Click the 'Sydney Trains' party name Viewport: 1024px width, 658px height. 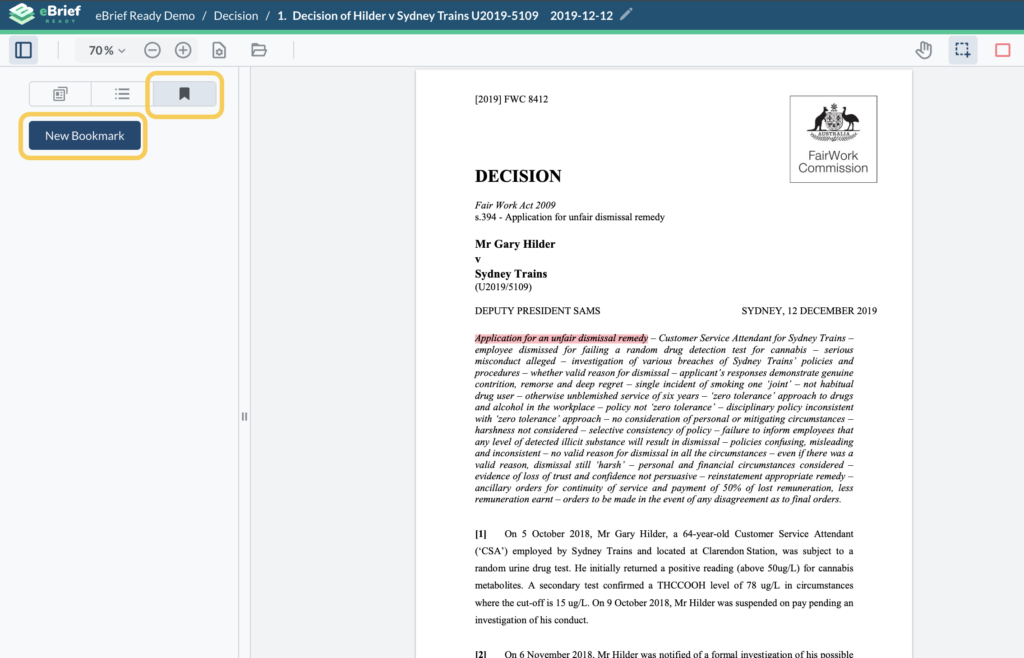(511, 274)
